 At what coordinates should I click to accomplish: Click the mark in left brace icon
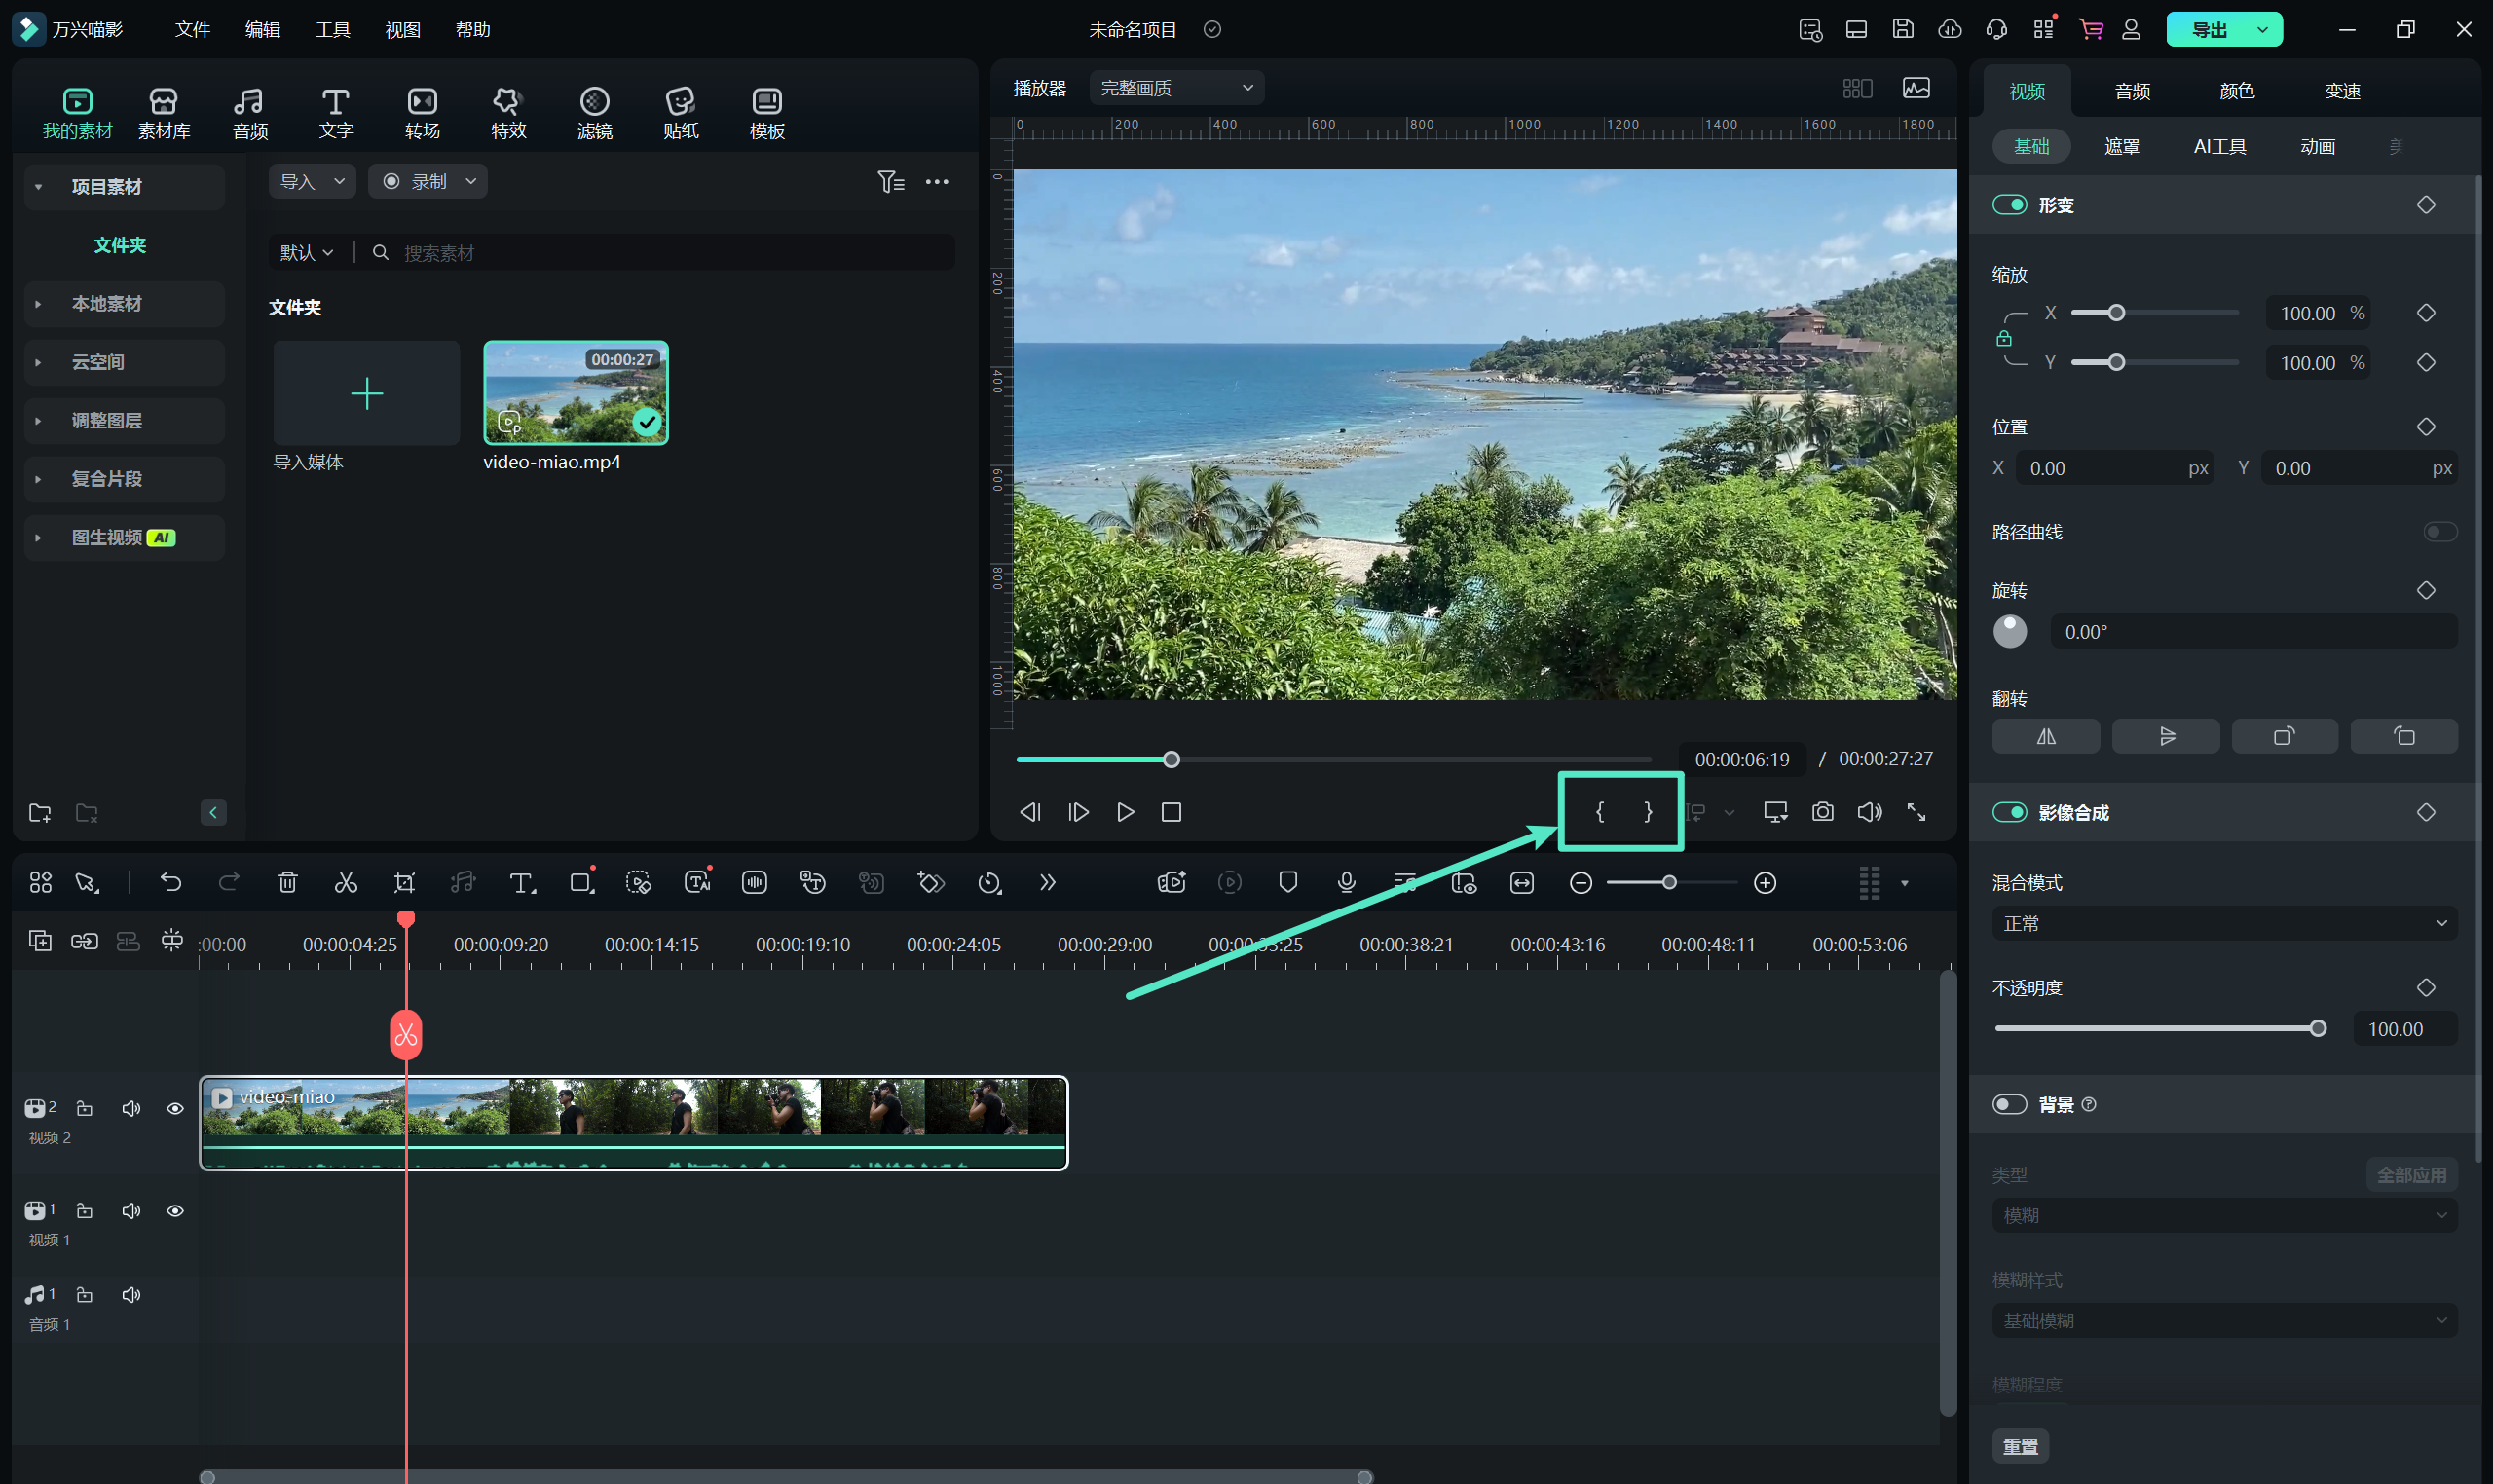coord(1599,812)
